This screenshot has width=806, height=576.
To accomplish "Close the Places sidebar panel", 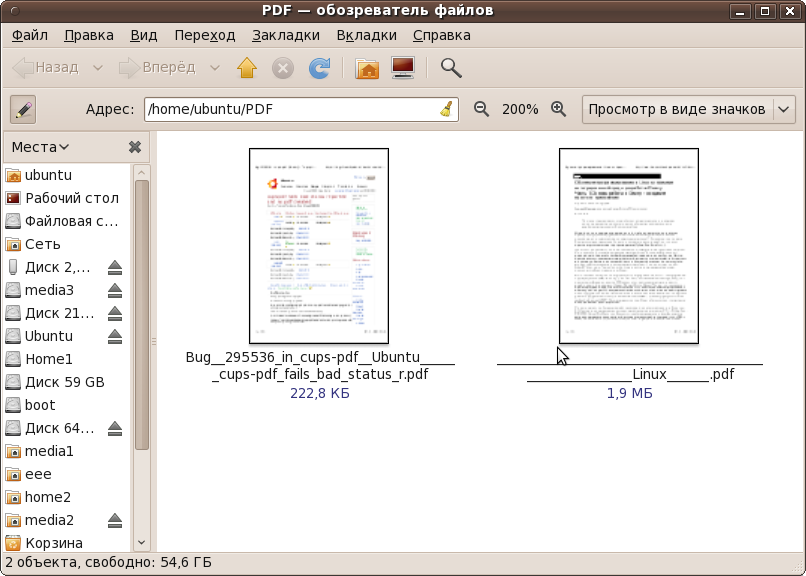I will 135,147.
